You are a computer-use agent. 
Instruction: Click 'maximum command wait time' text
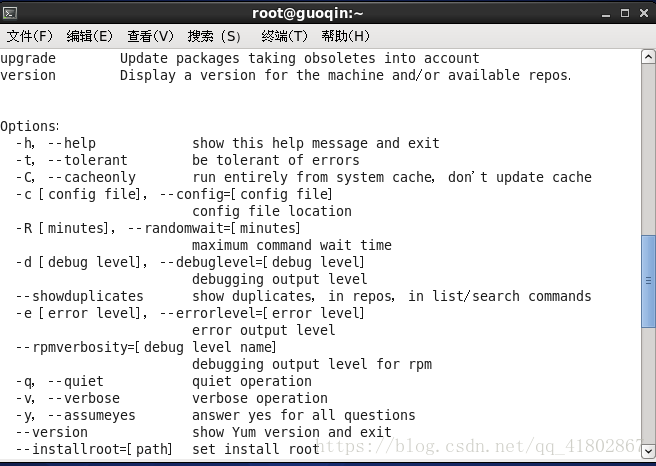[x=292, y=245]
